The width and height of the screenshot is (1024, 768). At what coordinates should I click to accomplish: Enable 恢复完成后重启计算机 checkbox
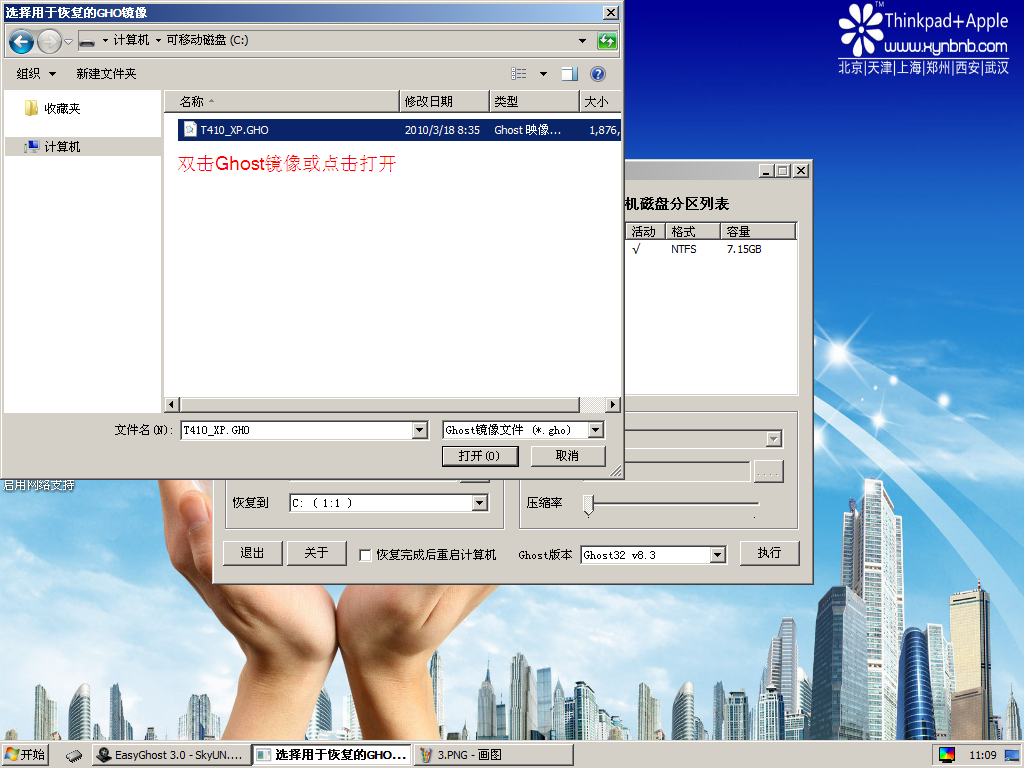click(365, 555)
